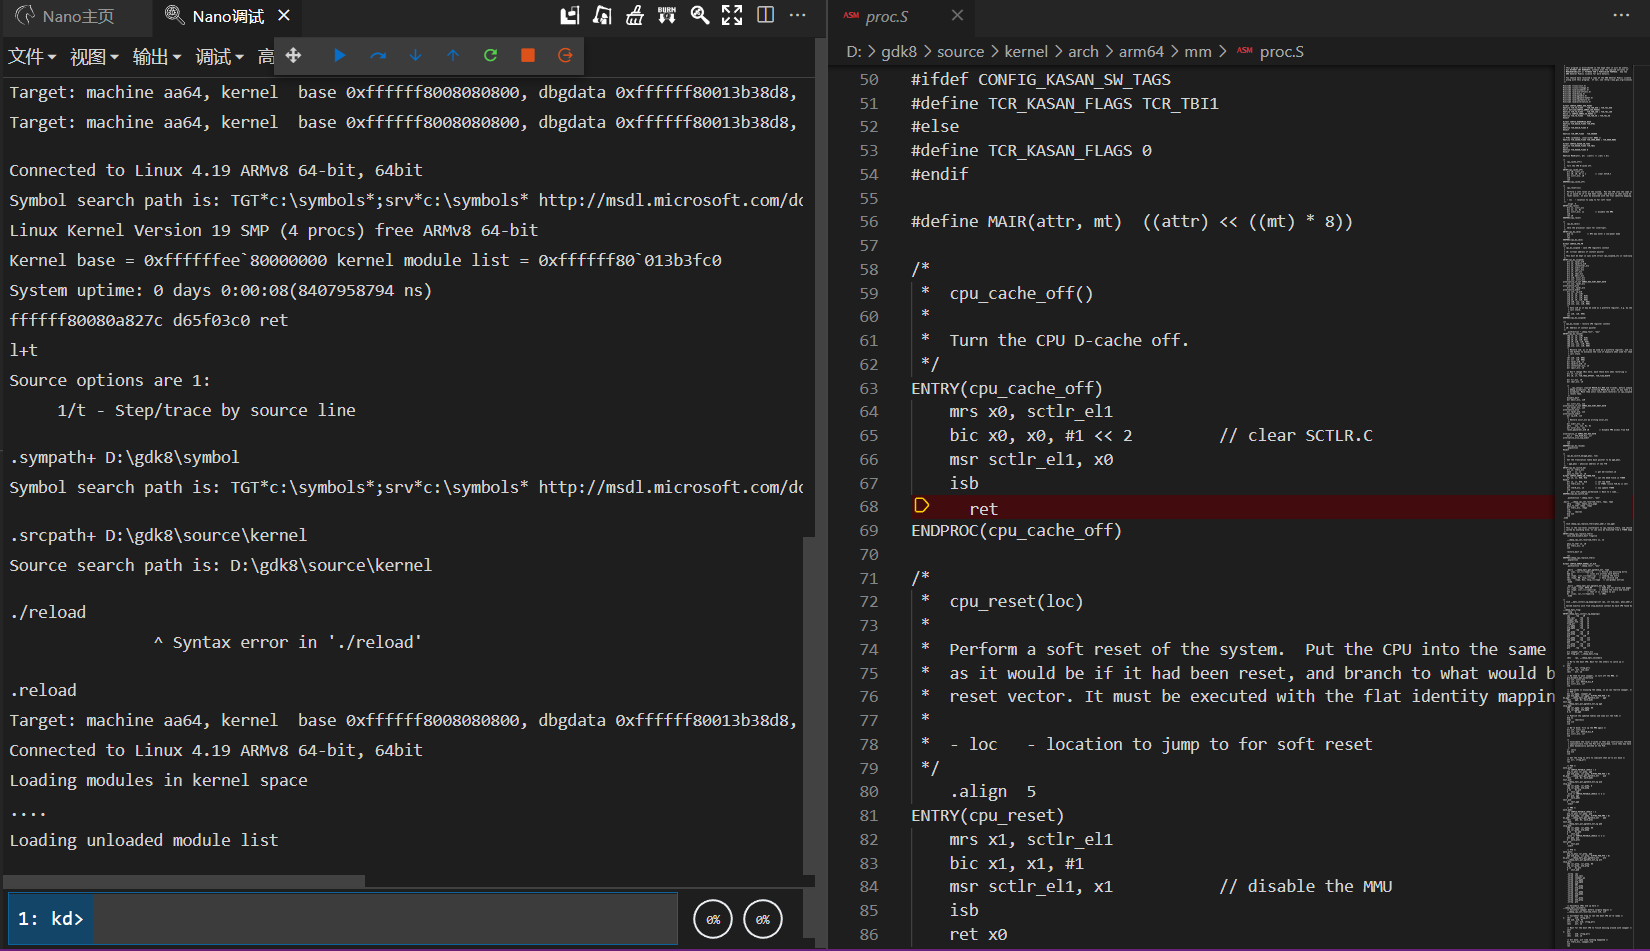Click the kernel breadcrumb segment
The image size is (1650, 951).
point(1026,52)
